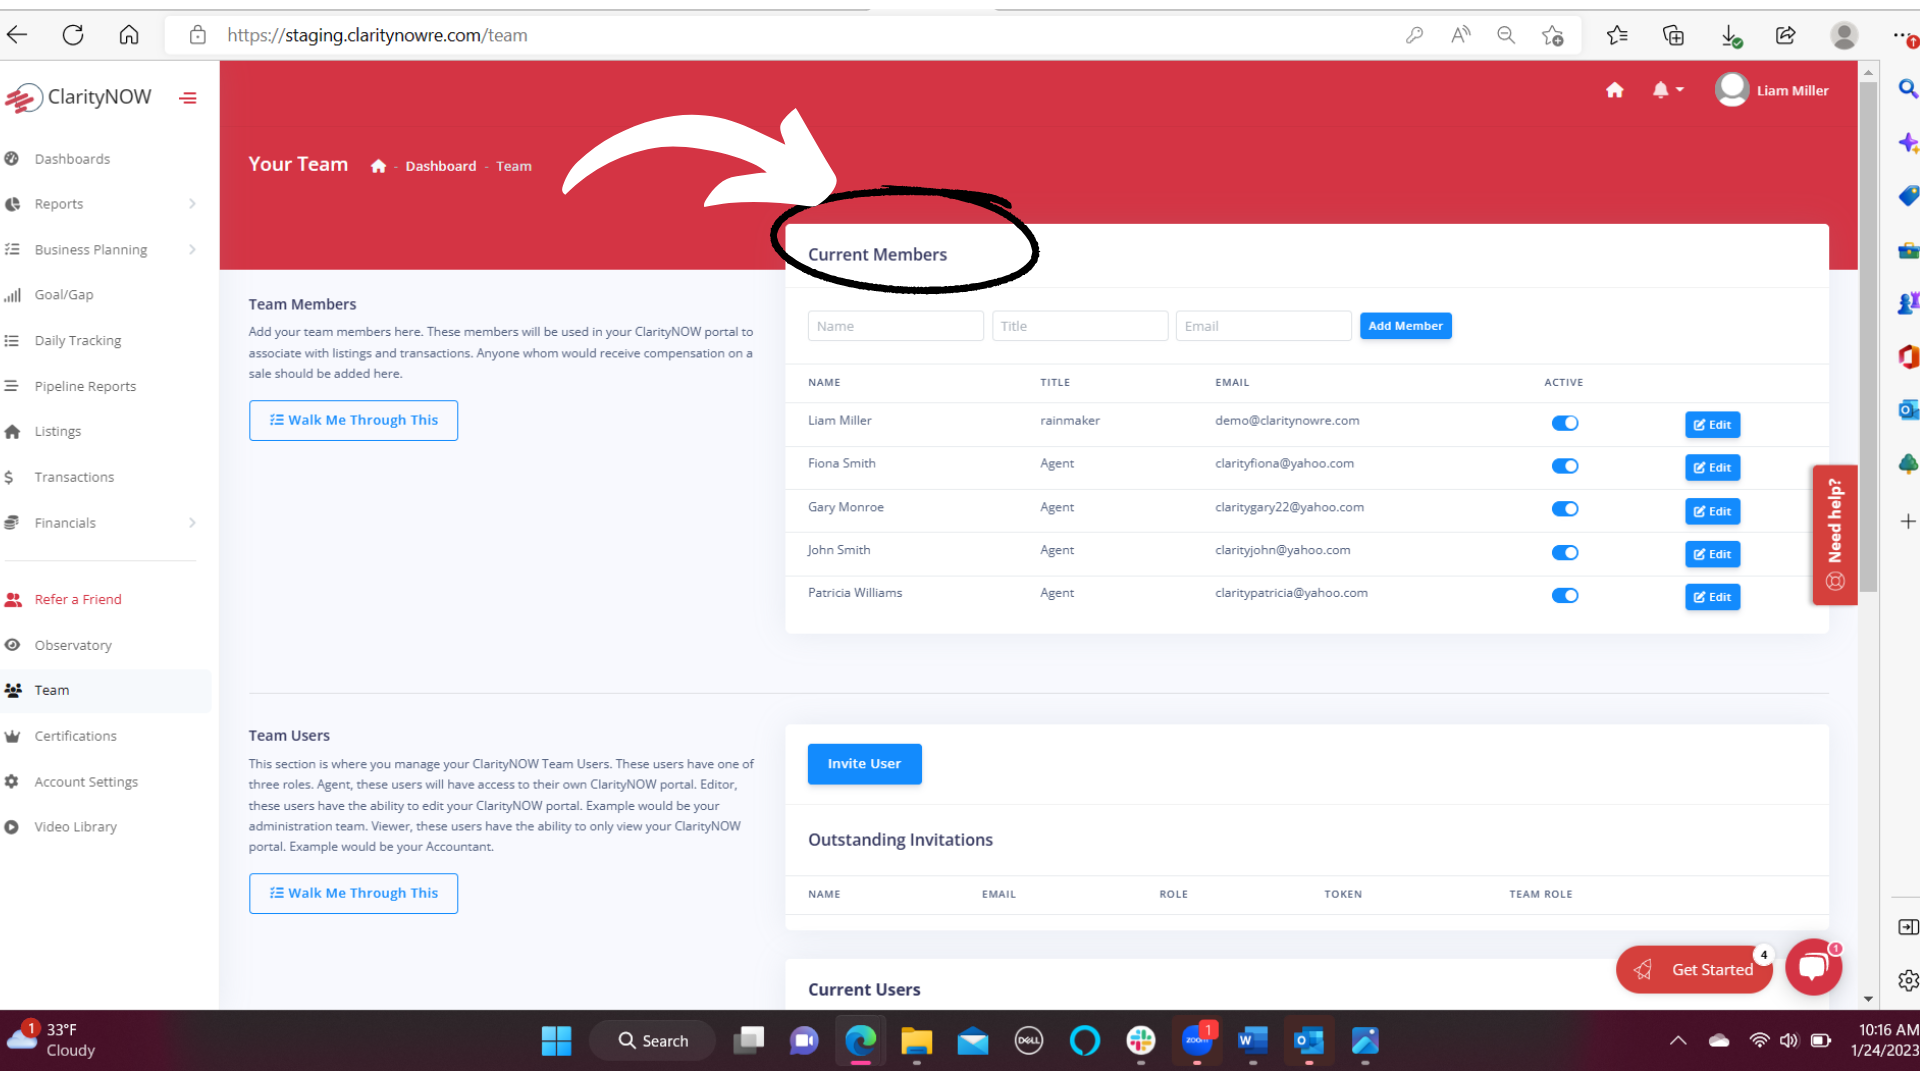Click Edit button for Liam Miller

coord(1712,423)
